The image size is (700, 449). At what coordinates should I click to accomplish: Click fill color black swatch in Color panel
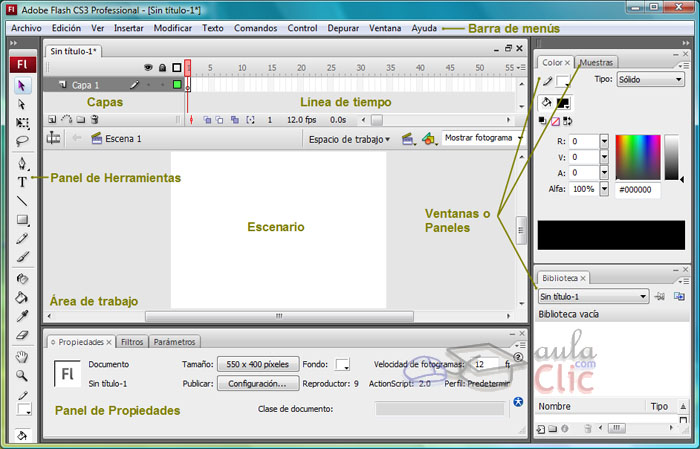point(563,103)
